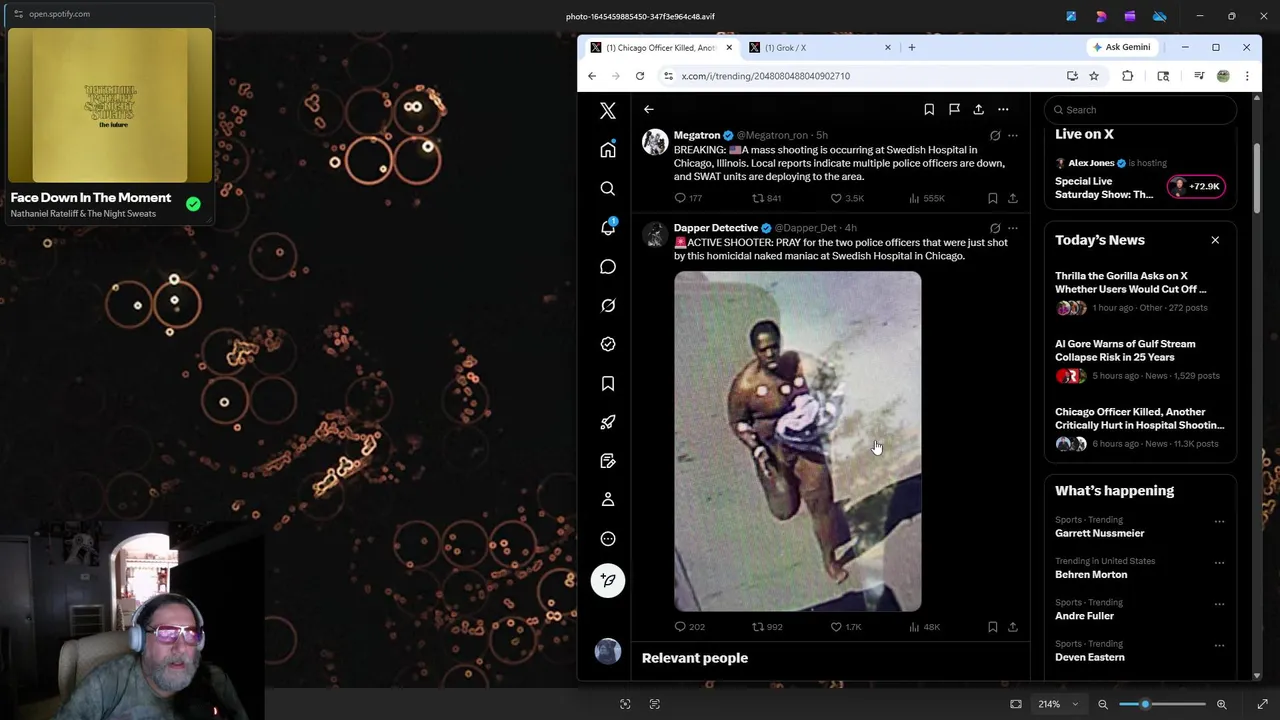Reply to the Megatron post

[681, 198]
